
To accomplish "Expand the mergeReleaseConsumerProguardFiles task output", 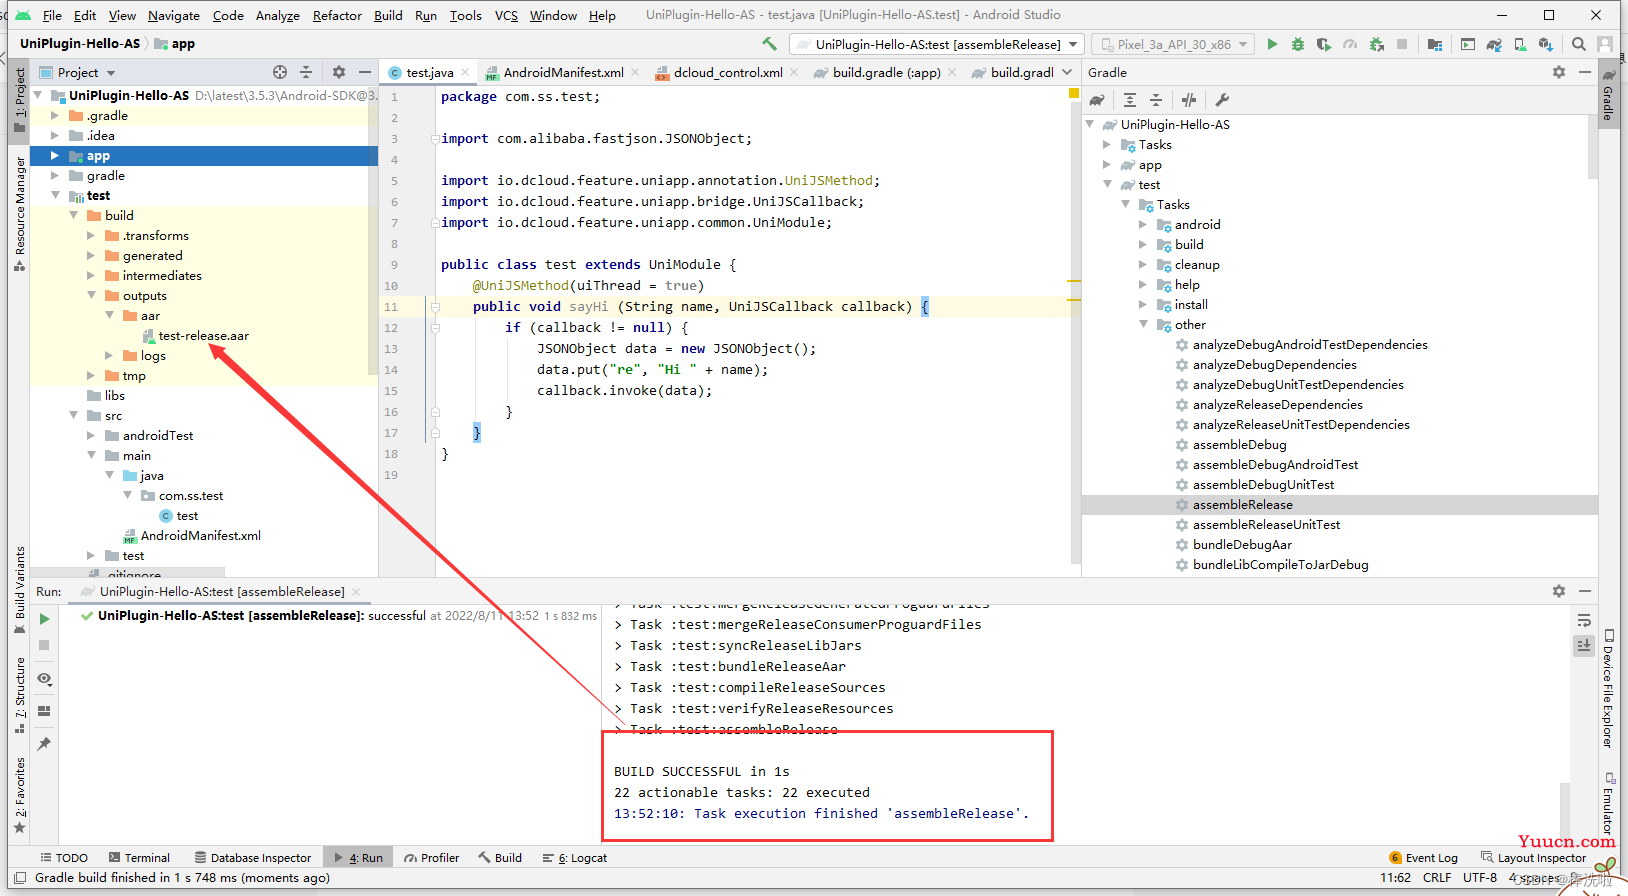I will point(619,625).
